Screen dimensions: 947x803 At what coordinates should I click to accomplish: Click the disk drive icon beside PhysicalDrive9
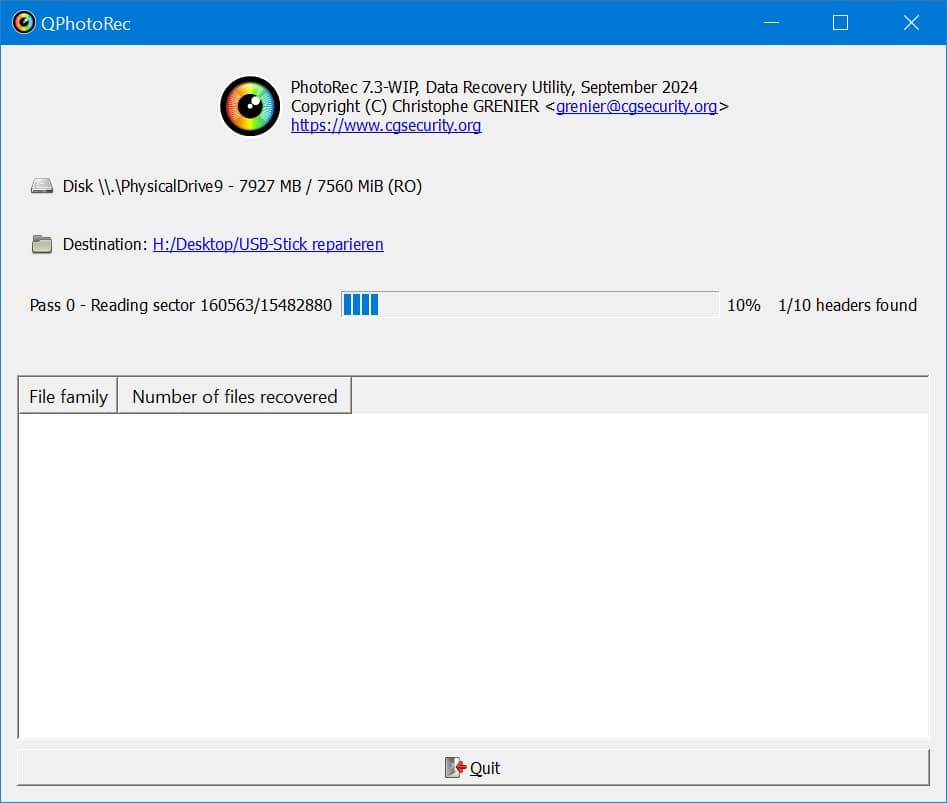(x=42, y=186)
